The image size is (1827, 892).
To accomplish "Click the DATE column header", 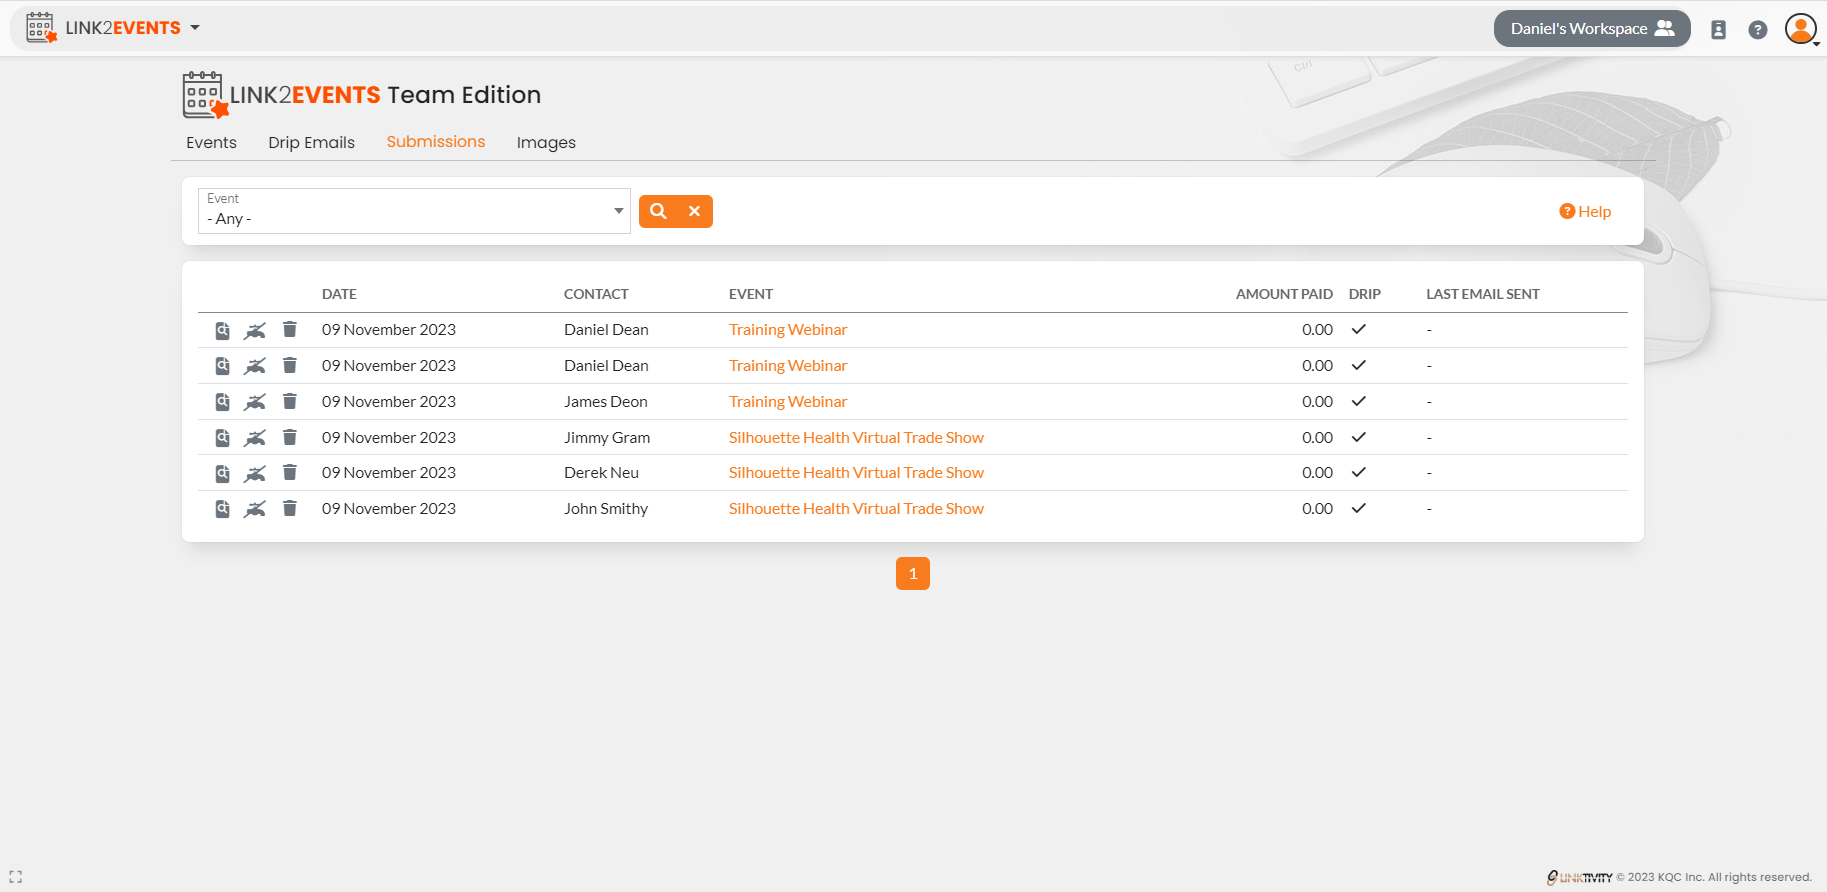I will 339,294.
